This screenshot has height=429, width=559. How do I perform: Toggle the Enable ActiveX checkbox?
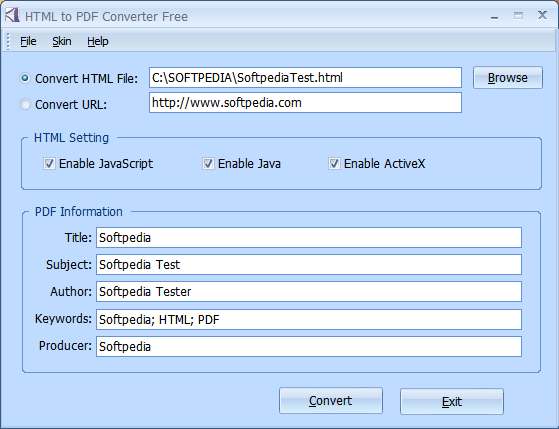(x=334, y=164)
